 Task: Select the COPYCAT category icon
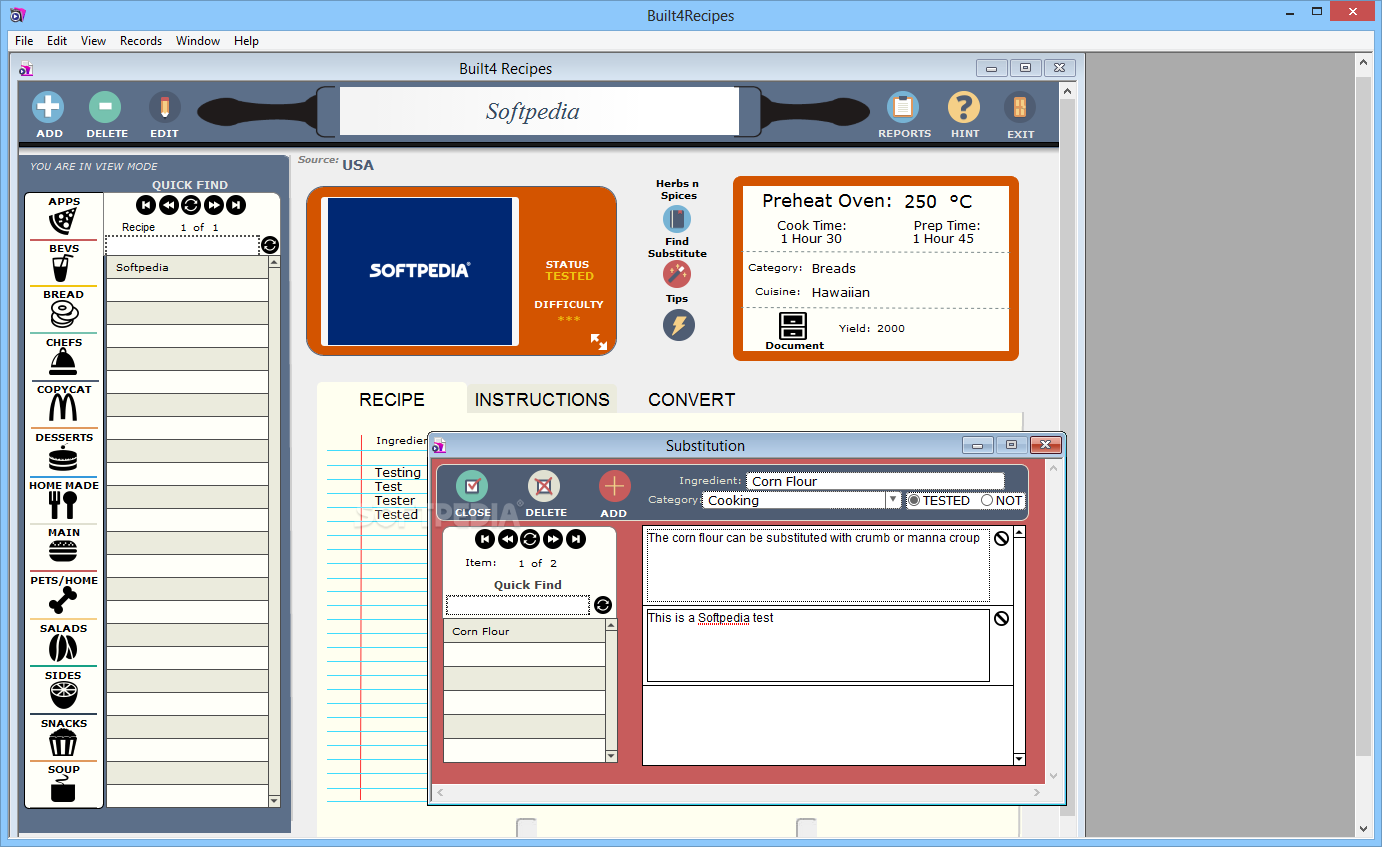(64, 408)
